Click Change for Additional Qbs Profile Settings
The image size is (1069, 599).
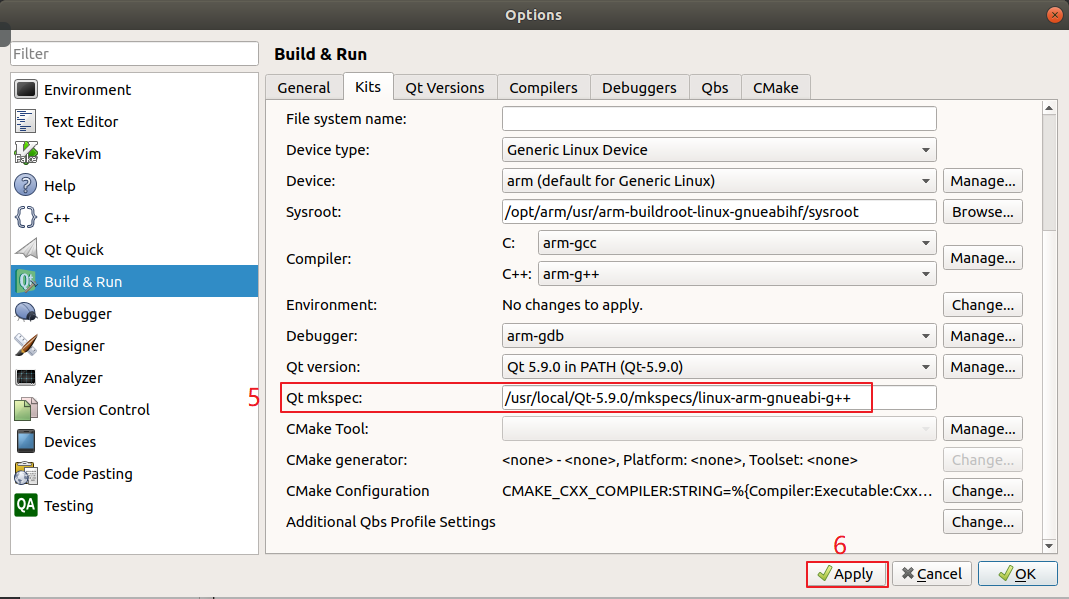click(982, 522)
